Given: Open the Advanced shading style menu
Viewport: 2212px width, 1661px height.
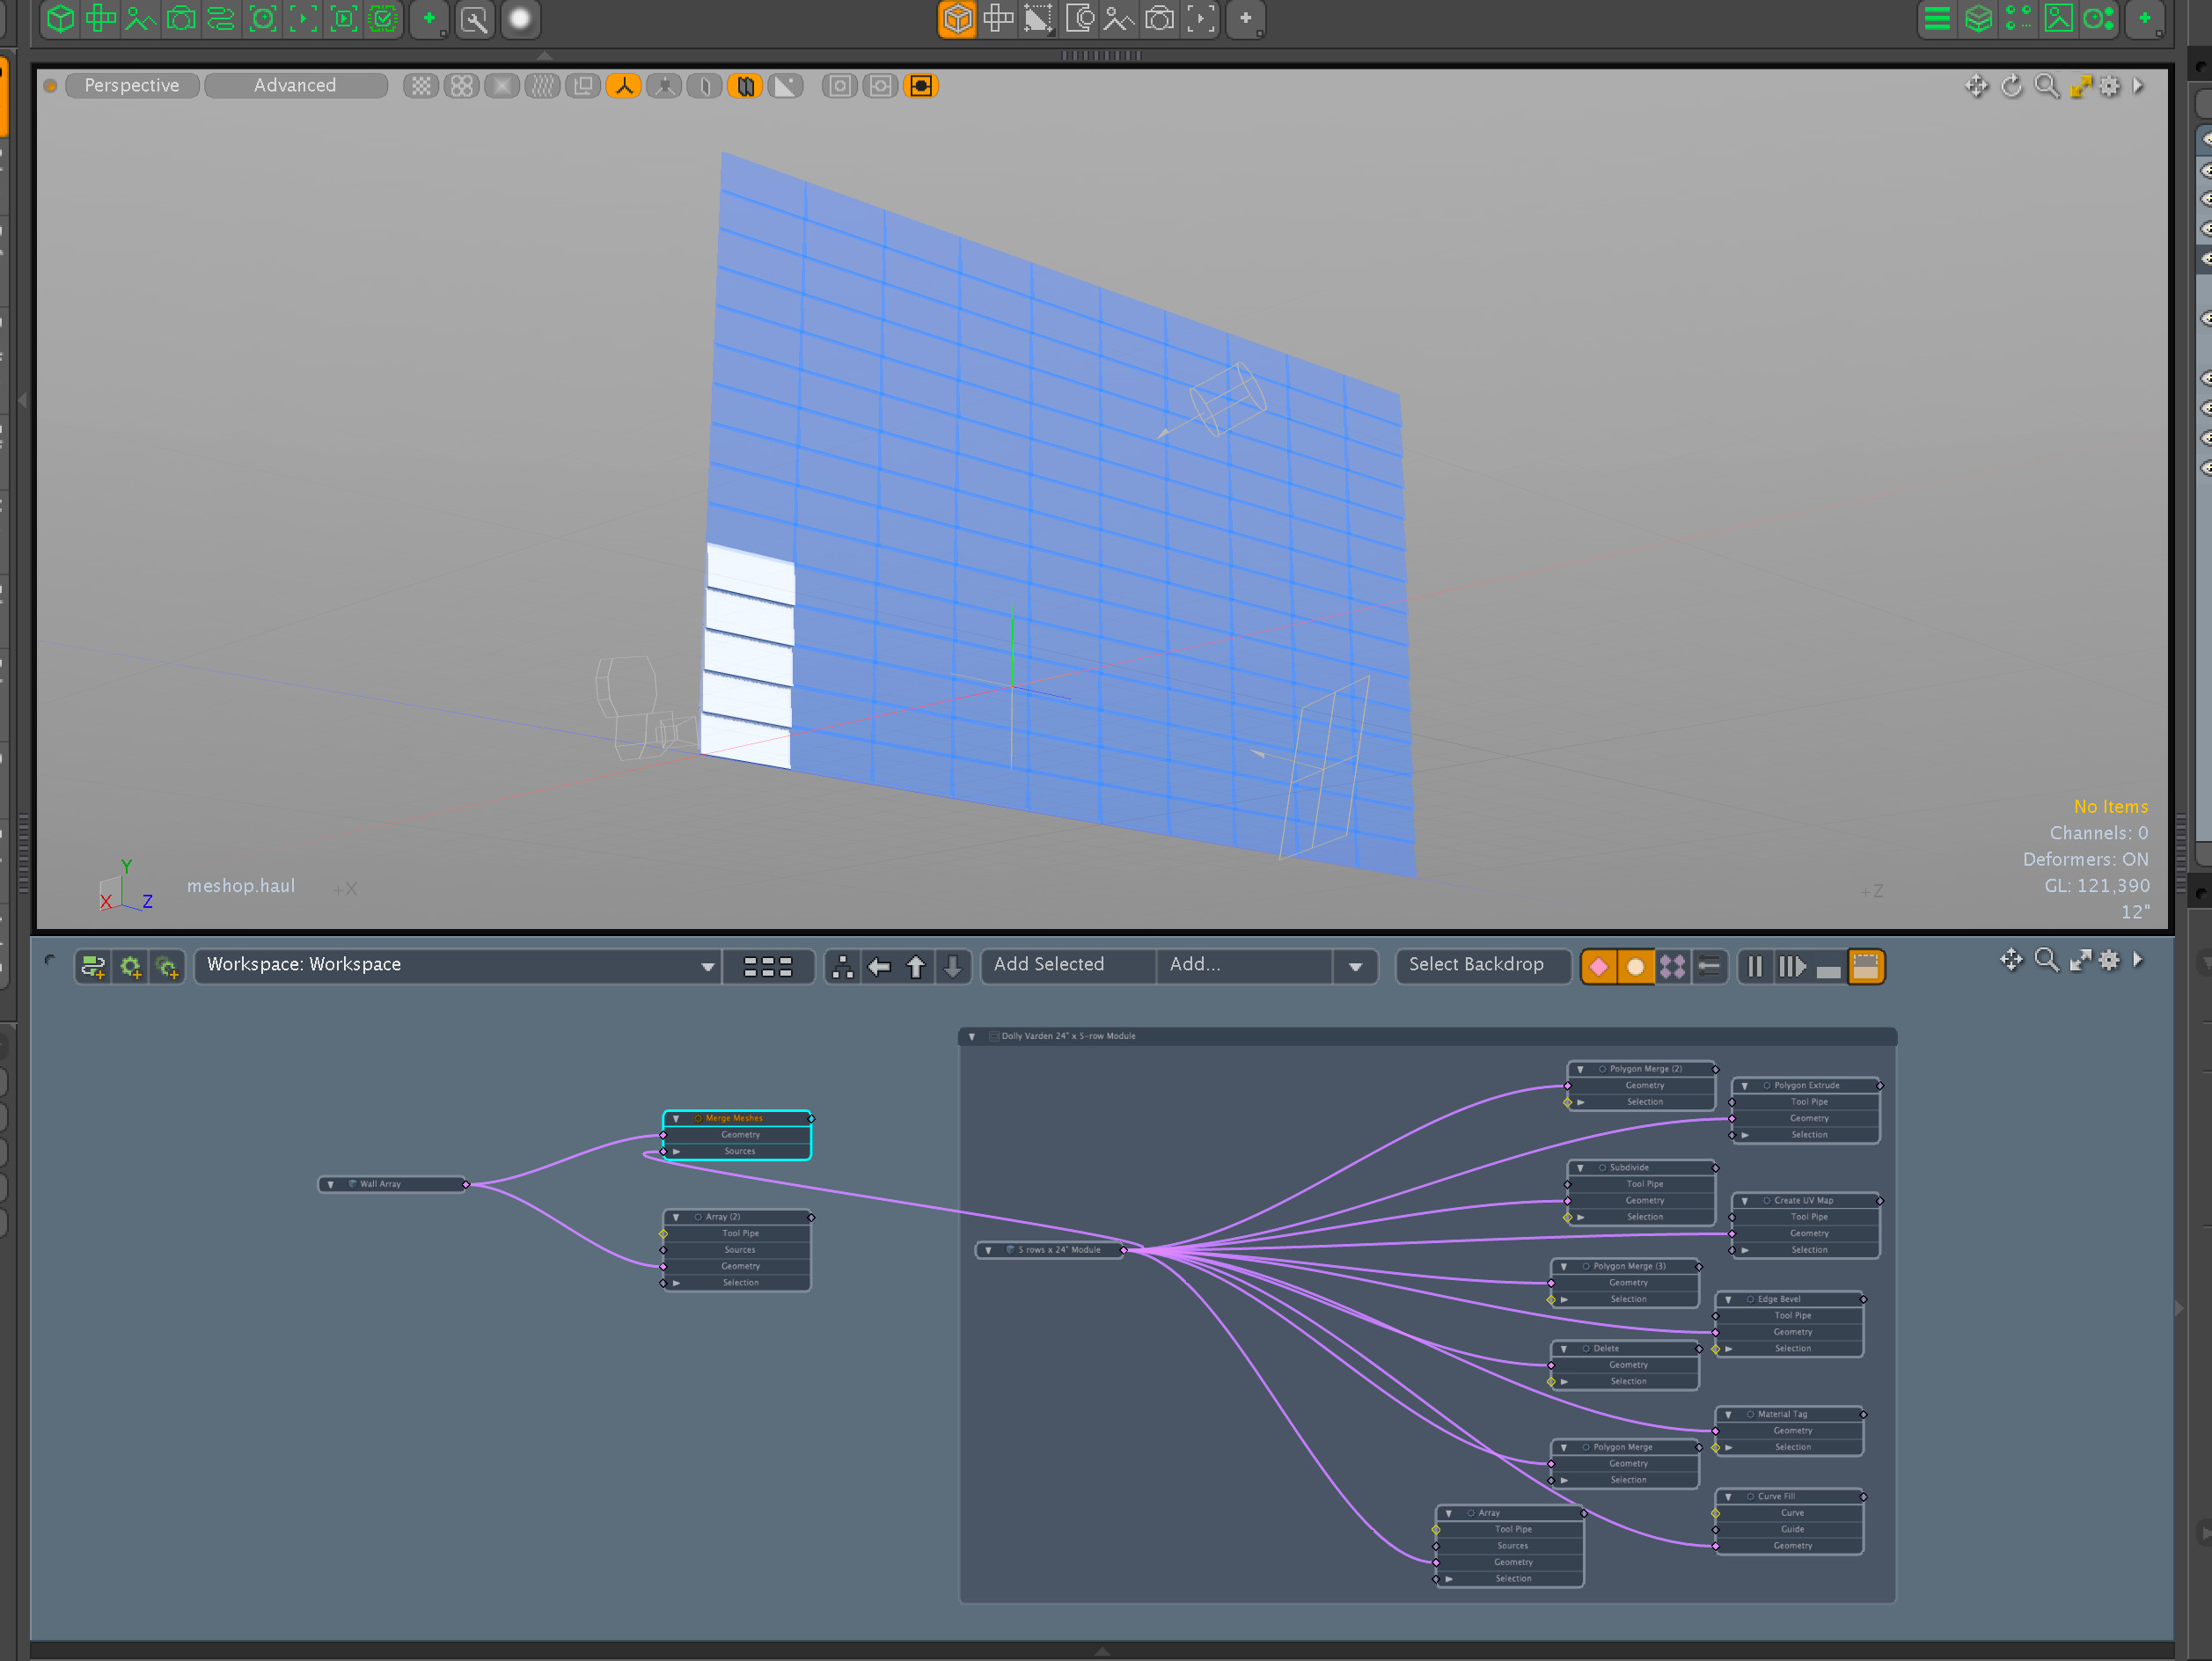Looking at the screenshot, I should coord(296,86).
